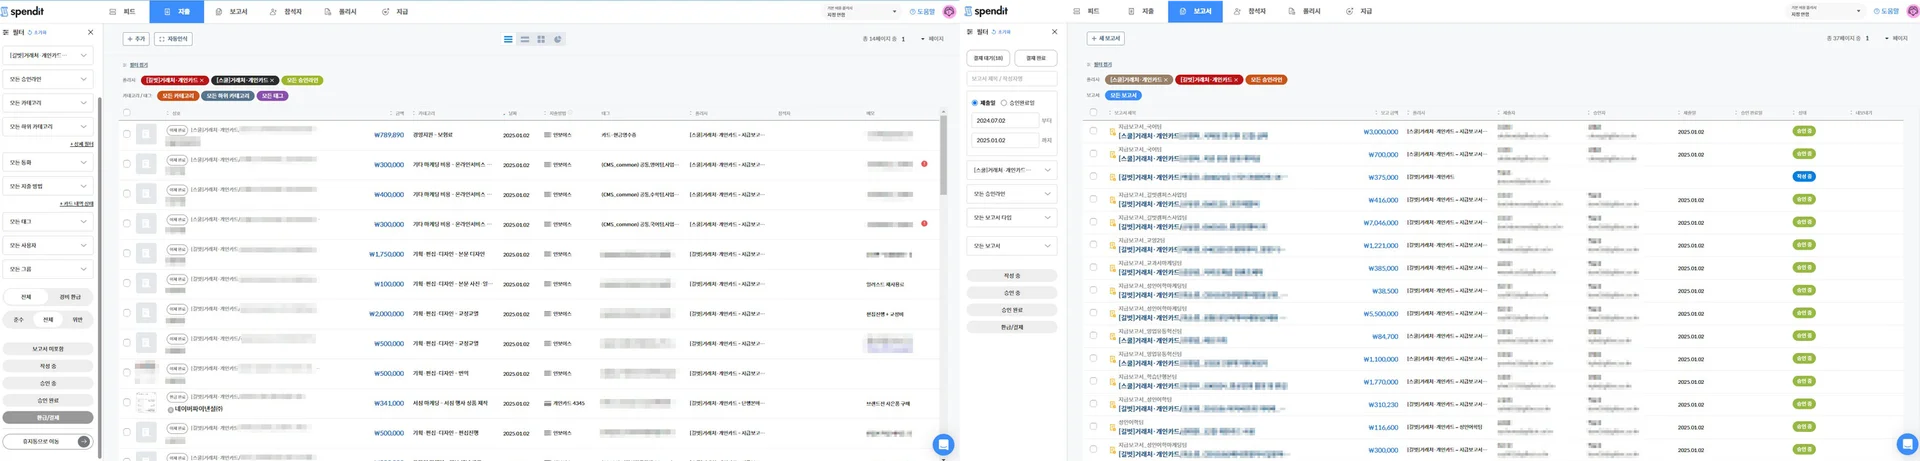Click the profile avatar in the report window
1920x461 pixels.
1913,11
